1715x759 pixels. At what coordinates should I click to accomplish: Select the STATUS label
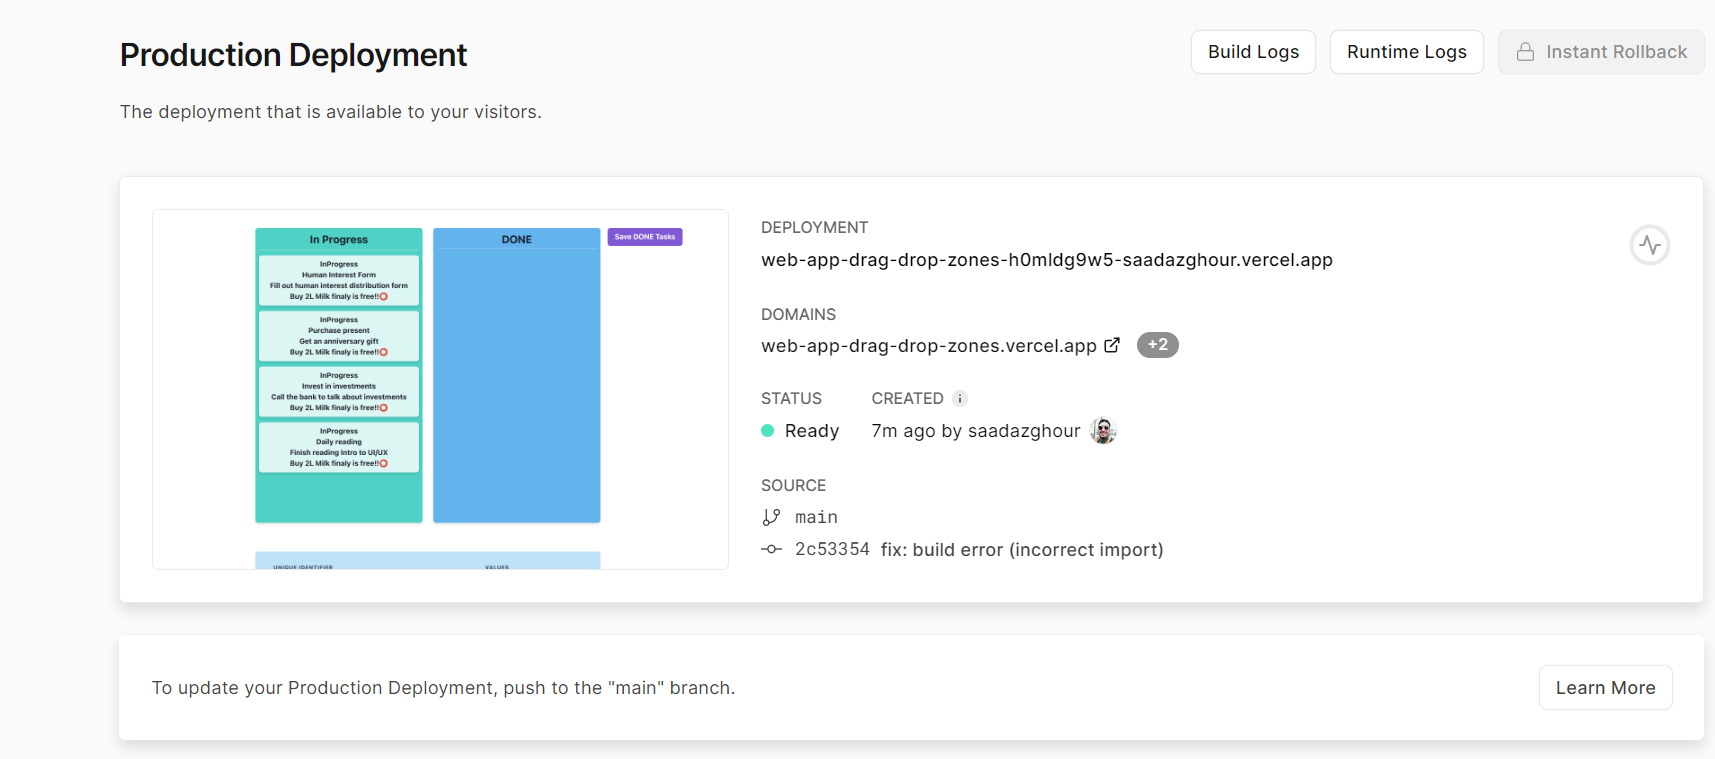791,399
